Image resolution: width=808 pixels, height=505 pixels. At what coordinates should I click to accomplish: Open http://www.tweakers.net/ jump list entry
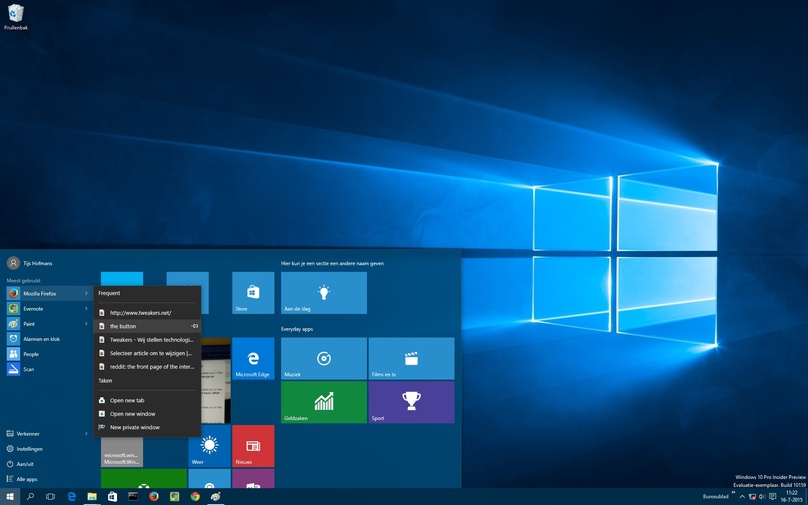click(147, 313)
